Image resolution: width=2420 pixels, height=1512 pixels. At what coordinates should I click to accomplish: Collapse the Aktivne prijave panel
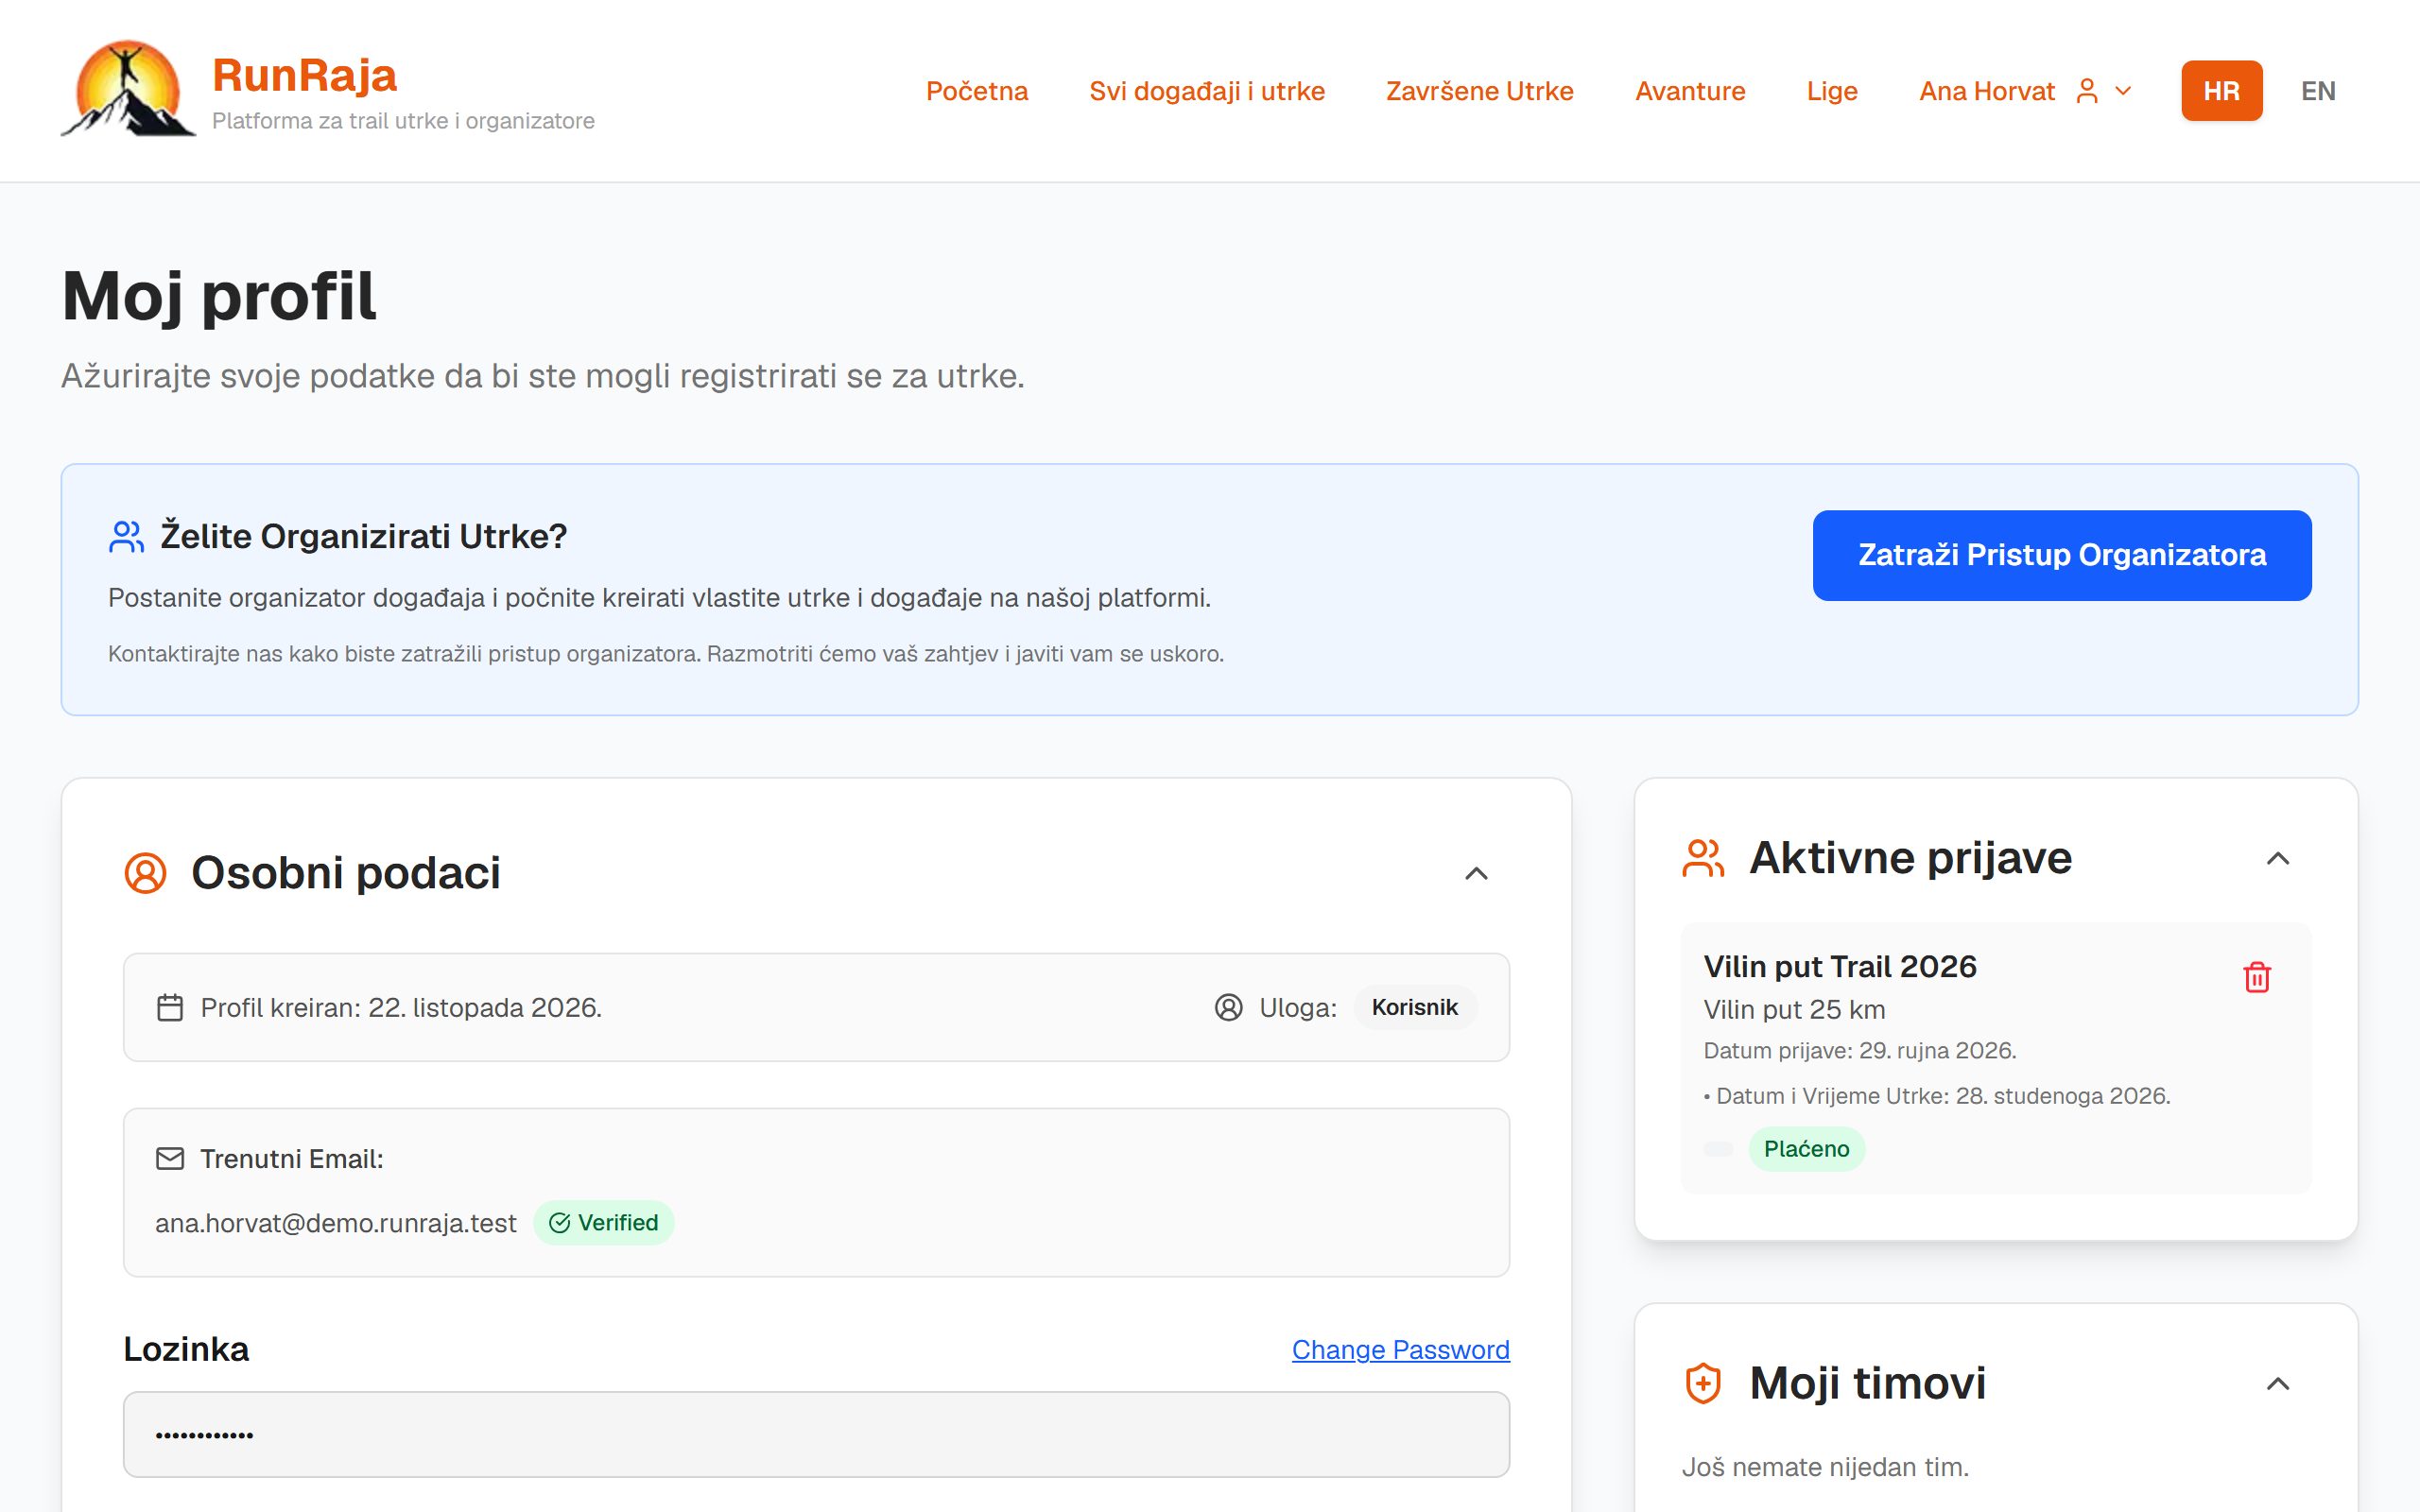[x=2278, y=858]
